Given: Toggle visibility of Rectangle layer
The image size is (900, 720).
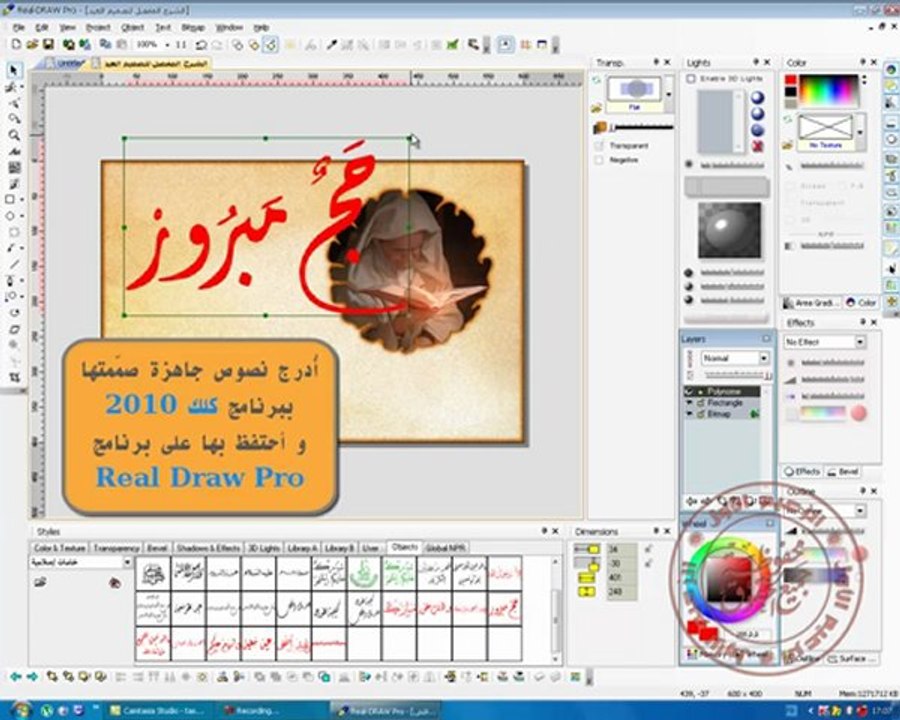Looking at the screenshot, I should (x=690, y=403).
